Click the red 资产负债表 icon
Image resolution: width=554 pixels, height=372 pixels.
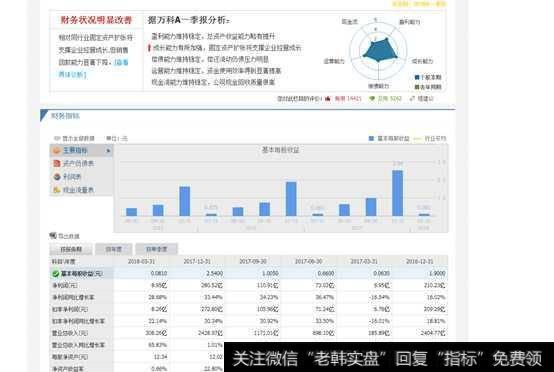tap(57, 164)
